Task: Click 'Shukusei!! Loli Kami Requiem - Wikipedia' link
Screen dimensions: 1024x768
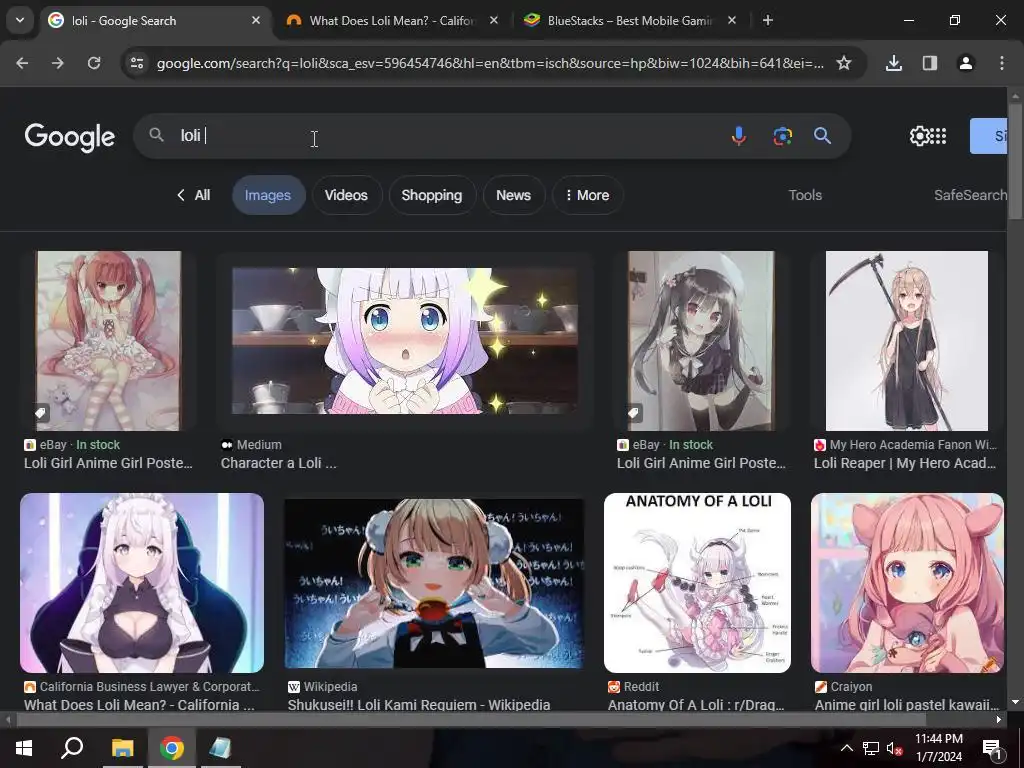Action: (x=419, y=705)
